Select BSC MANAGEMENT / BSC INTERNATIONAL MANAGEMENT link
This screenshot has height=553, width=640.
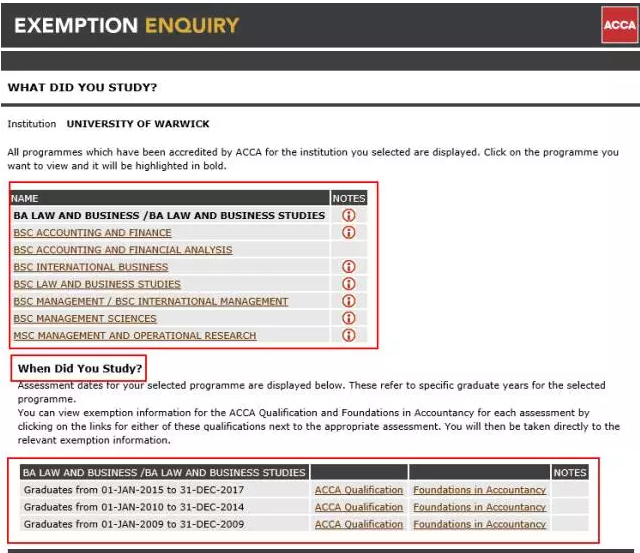tap(151, 301)
